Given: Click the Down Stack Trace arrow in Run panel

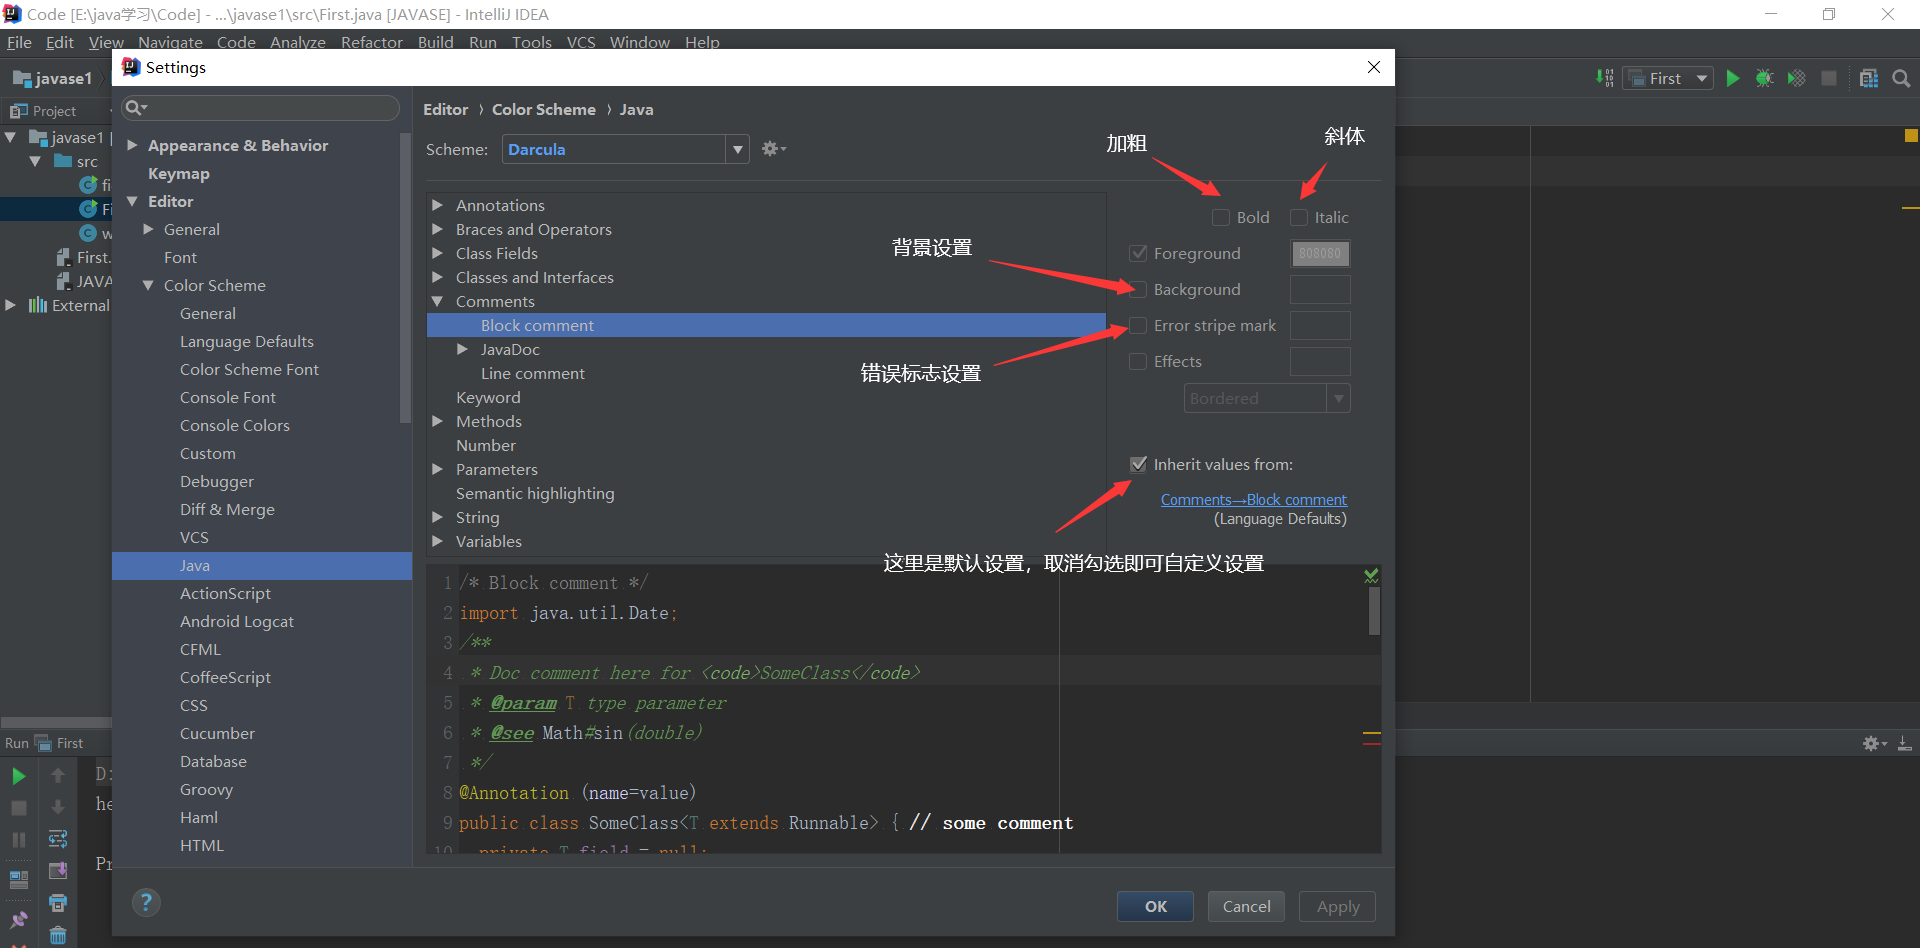Looking at the screenshot, I should [x=58, y=807].
